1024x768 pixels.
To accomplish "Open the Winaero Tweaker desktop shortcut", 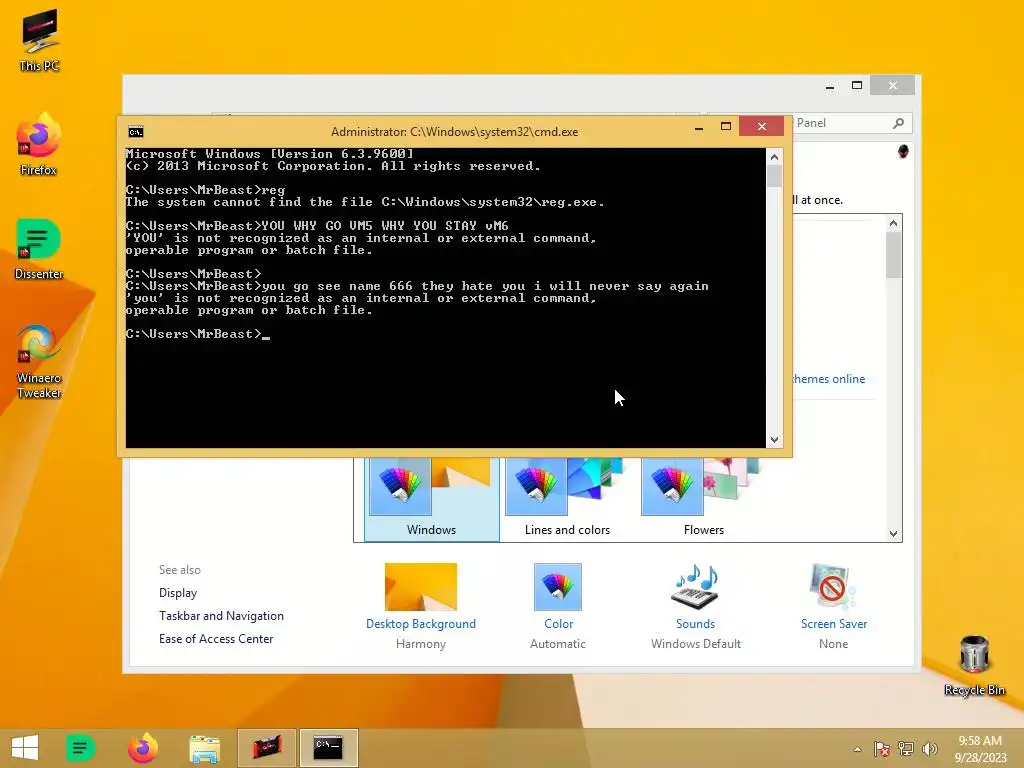I will (x=39, y=361).
